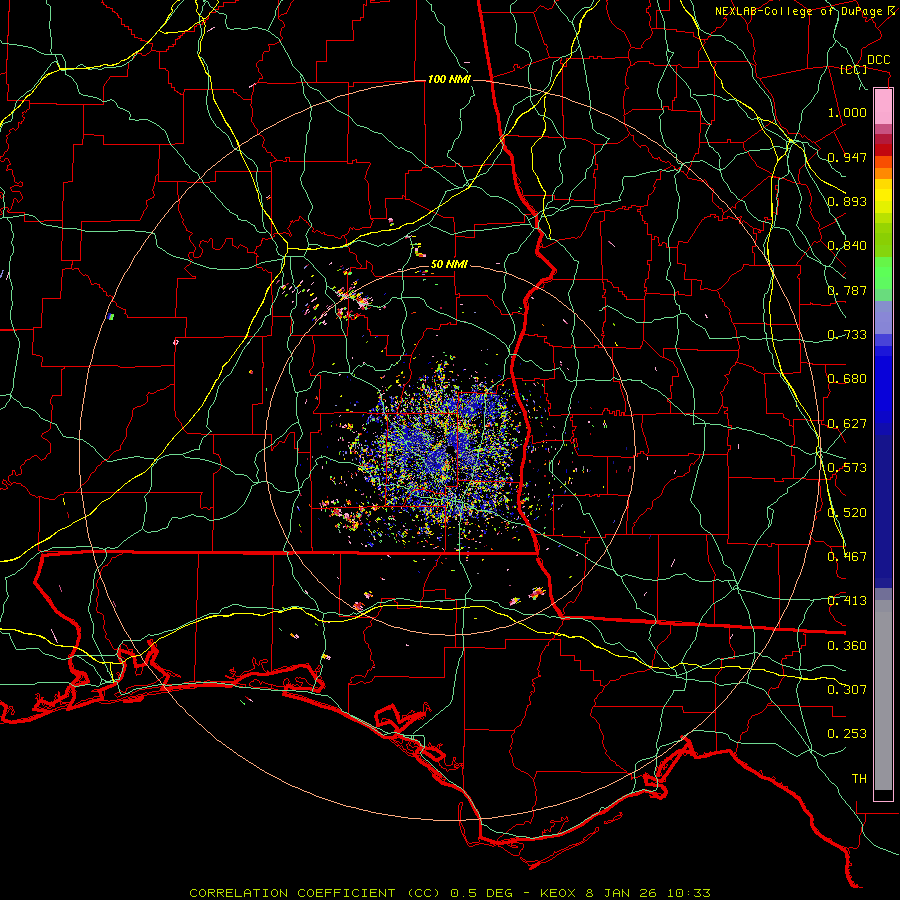Click the 100 NMI range ring label
The image size is (900, 900).
click(449, 79)
